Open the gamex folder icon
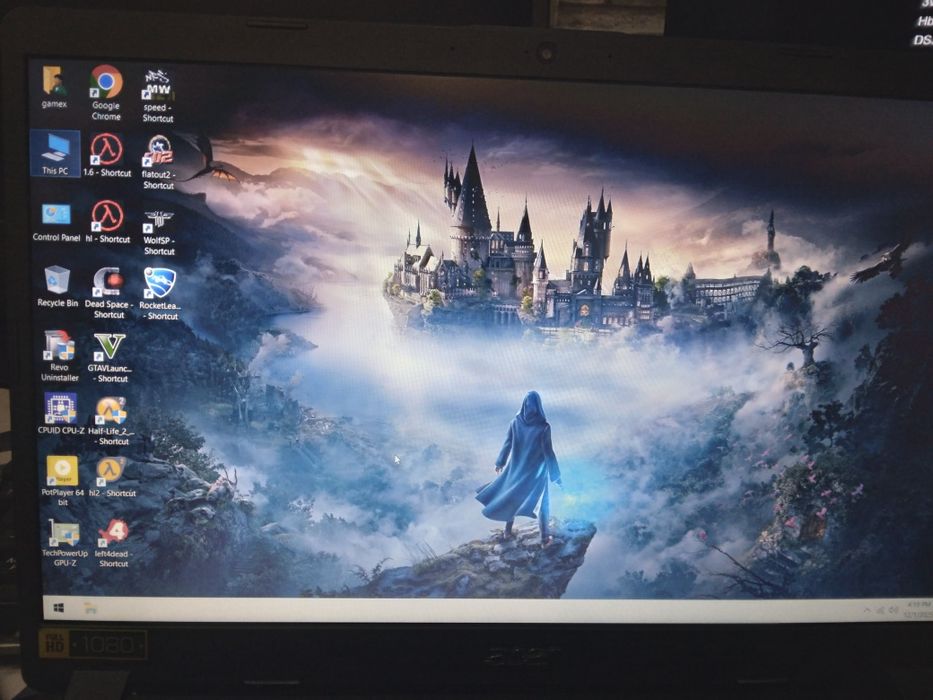Screen dimensions: 933x700 coord(54,86)
